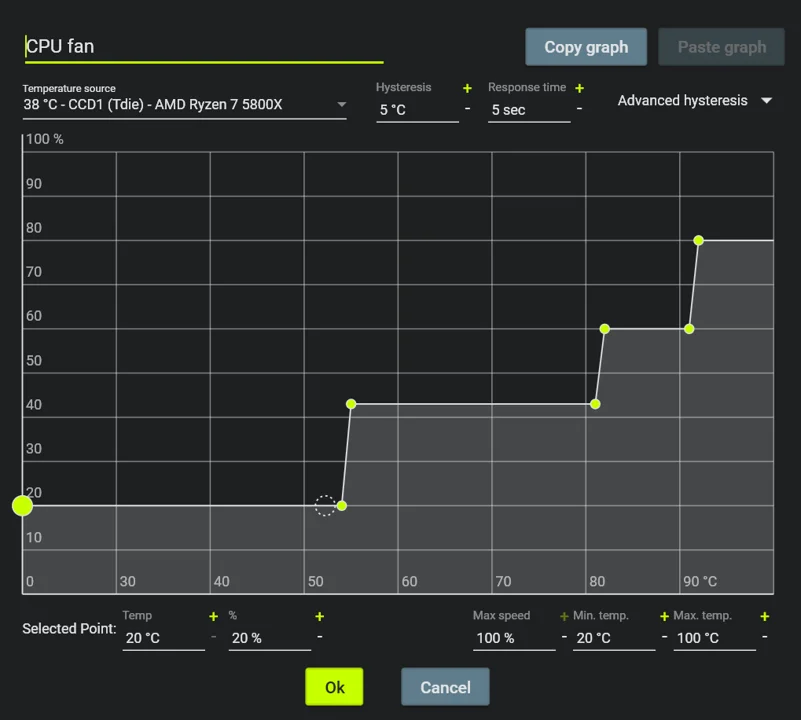This screenshot has width=801, height=720.
Task: Increase Max. temp. using plus icon
Action: 764,617
